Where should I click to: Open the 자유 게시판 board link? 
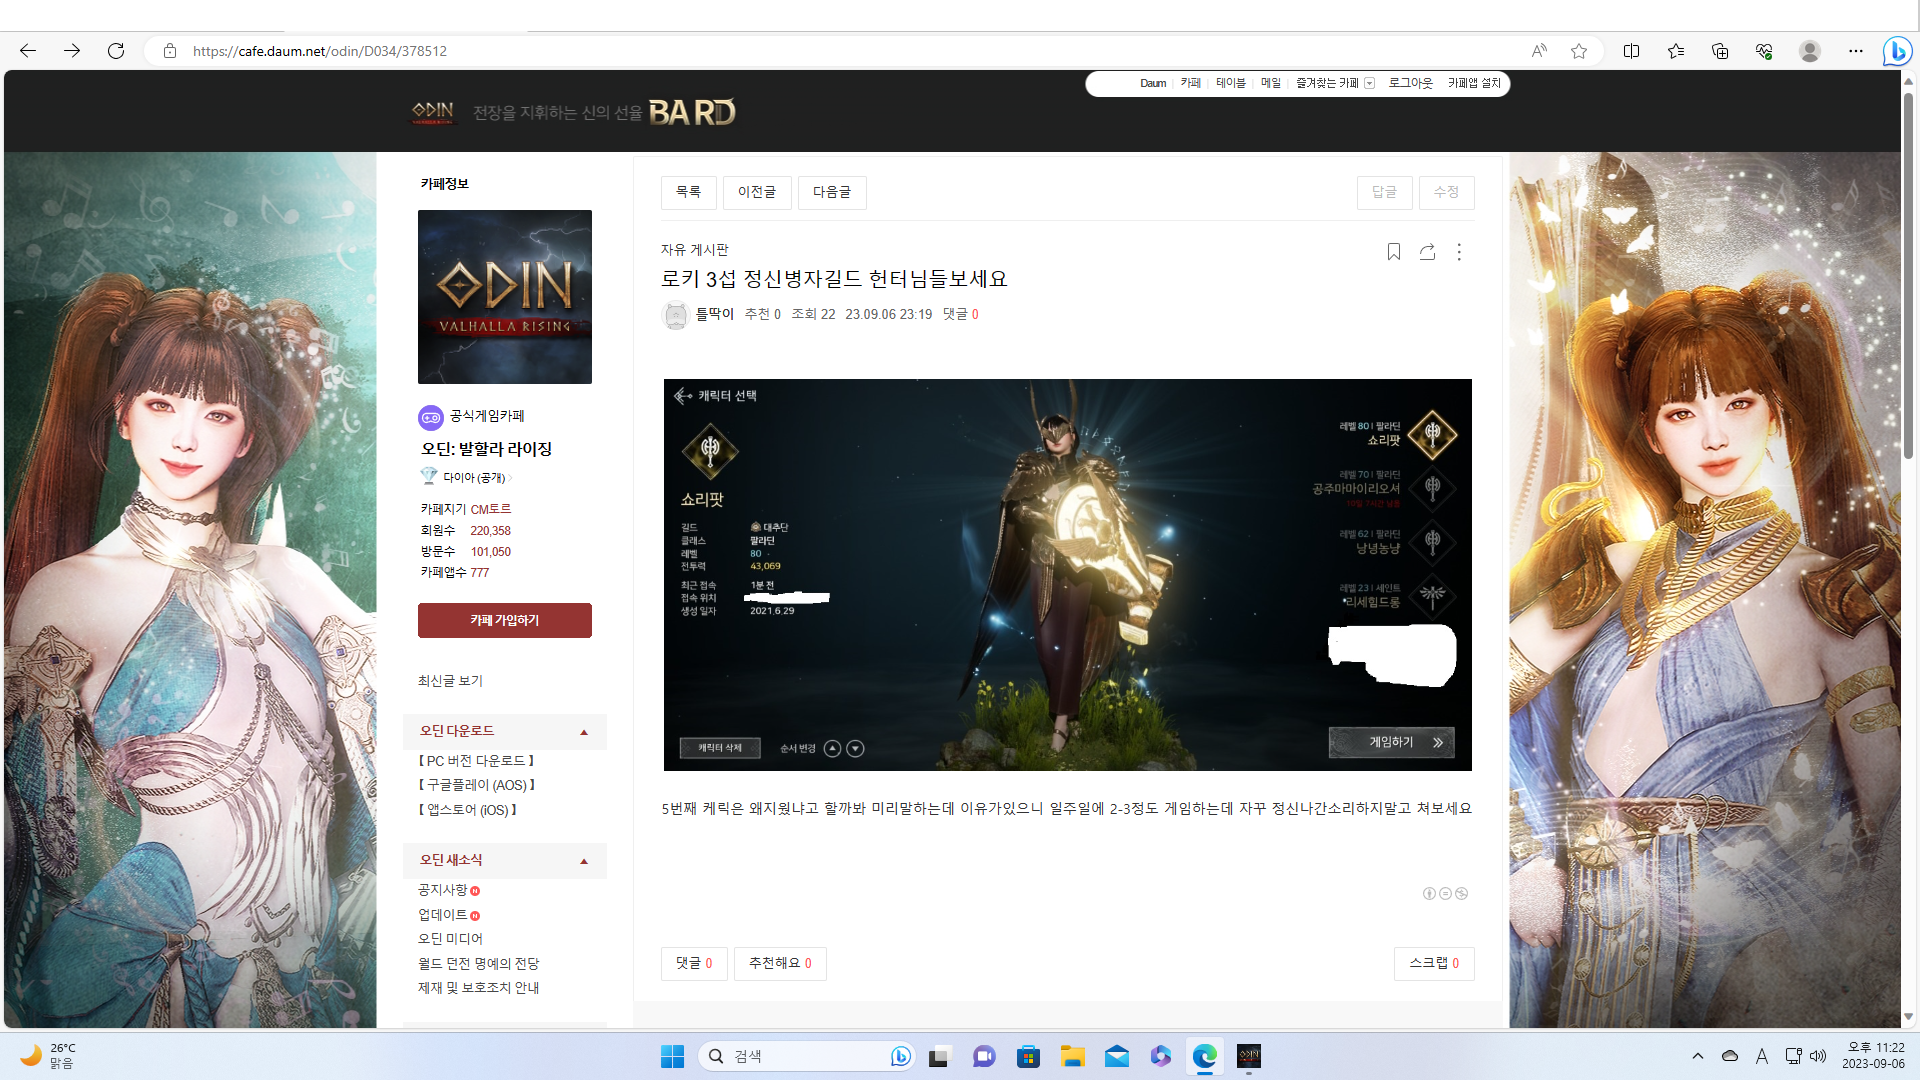point(695,249)
